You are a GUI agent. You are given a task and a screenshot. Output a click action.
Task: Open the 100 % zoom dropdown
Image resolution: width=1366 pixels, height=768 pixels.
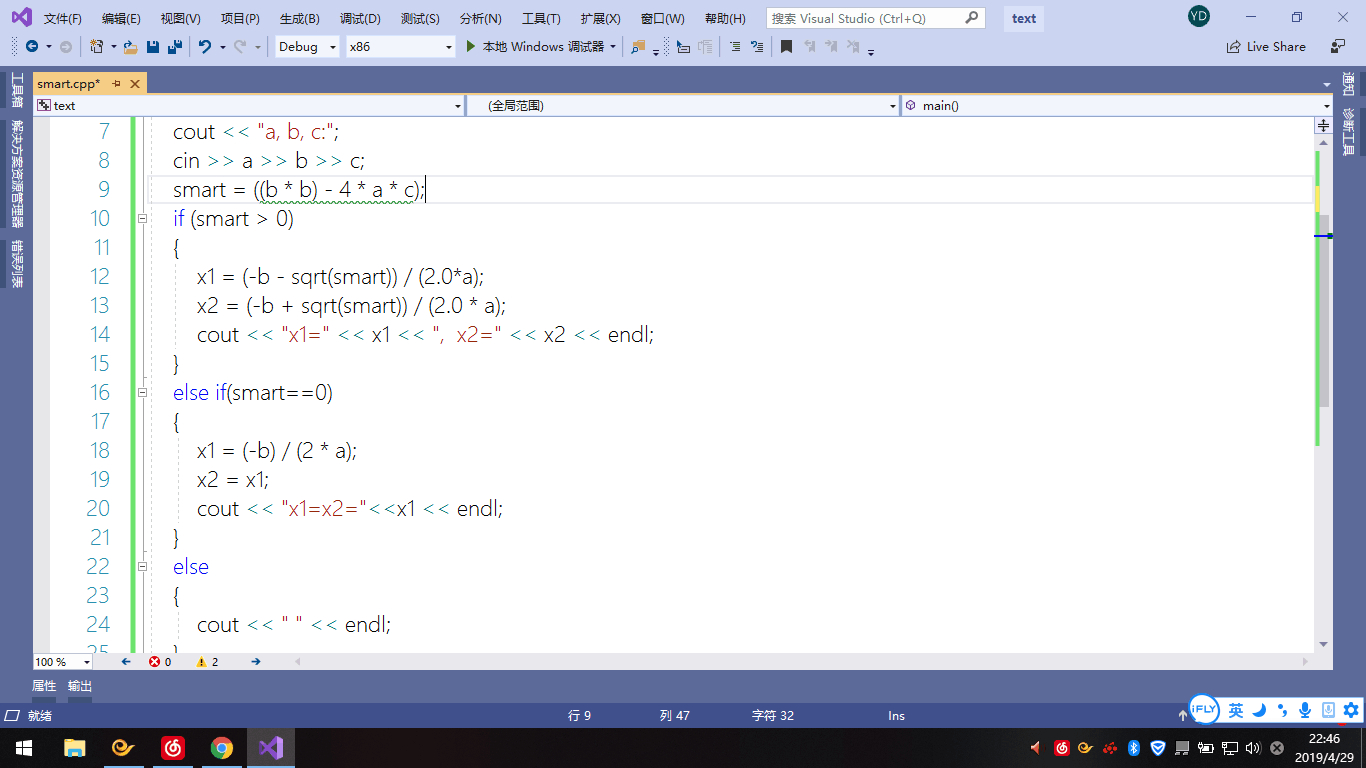63,661
